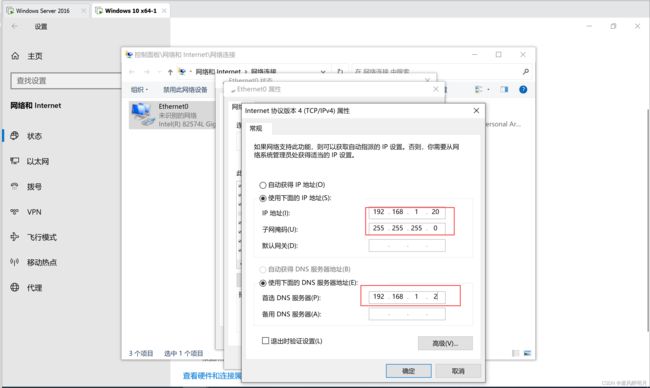Click the Settings window right scrollbar
Image resolution: width=650 pixels, height=388 pixels.
click(648, 220)
